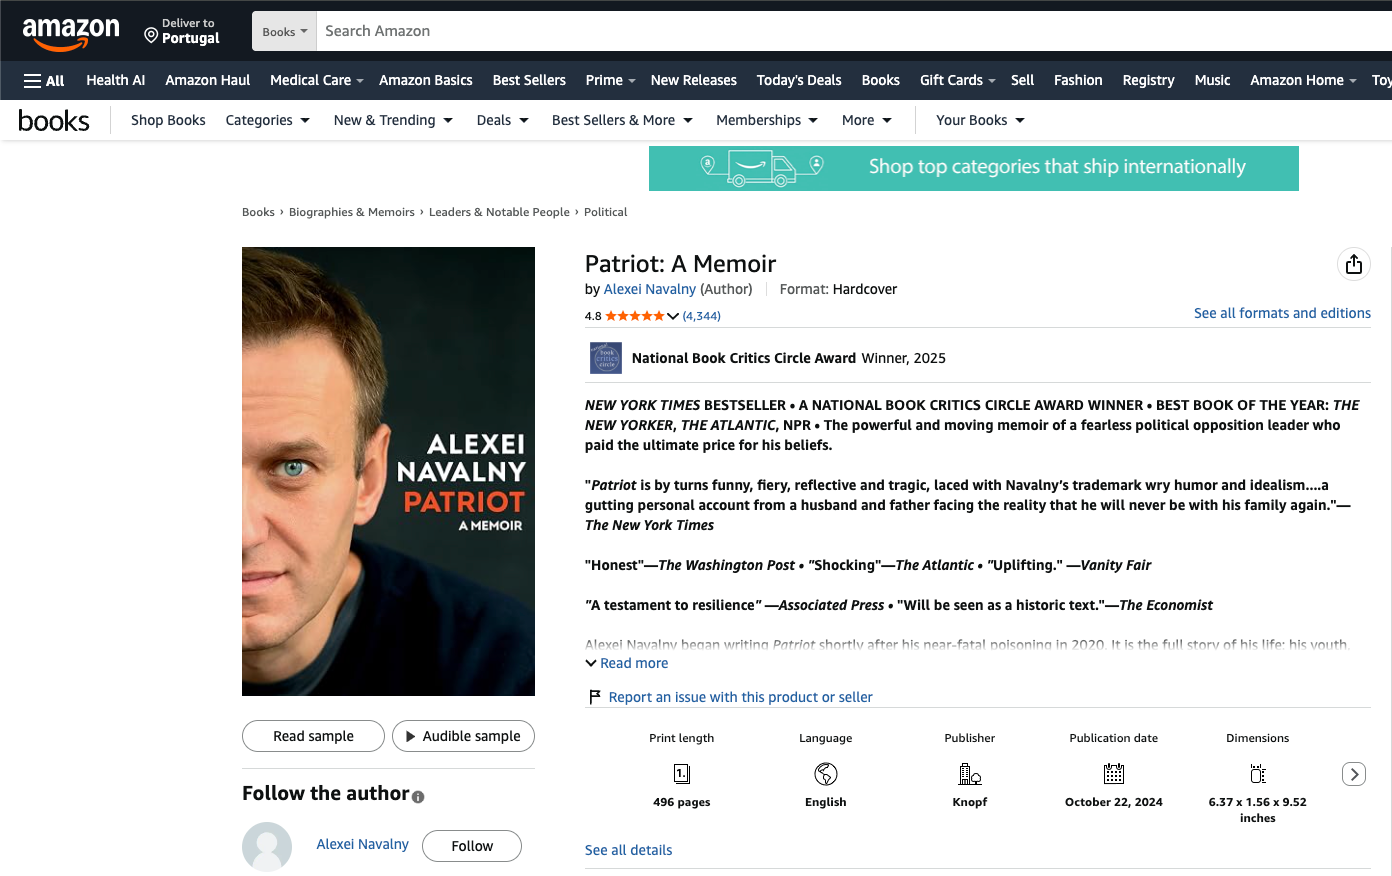The width and height of the screenshot is (1392, 876).
Task: Click the Amazon logo
Action: pos(71,33)
